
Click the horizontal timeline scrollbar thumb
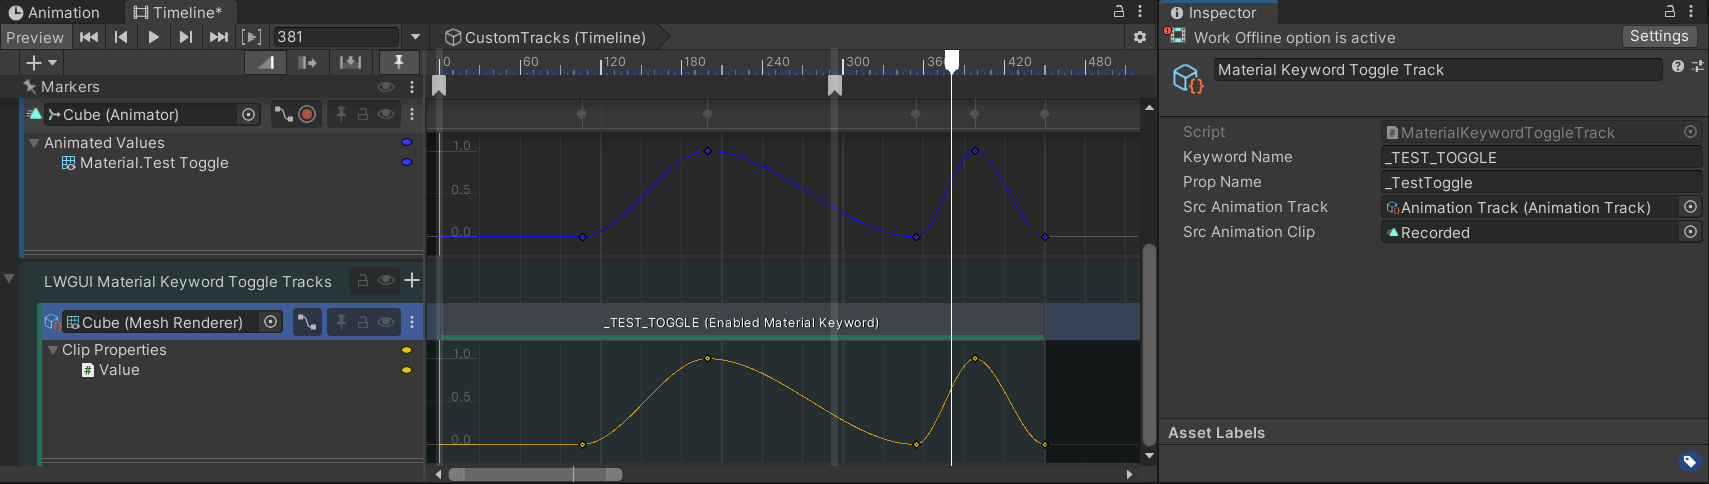(x=535, y=474)
